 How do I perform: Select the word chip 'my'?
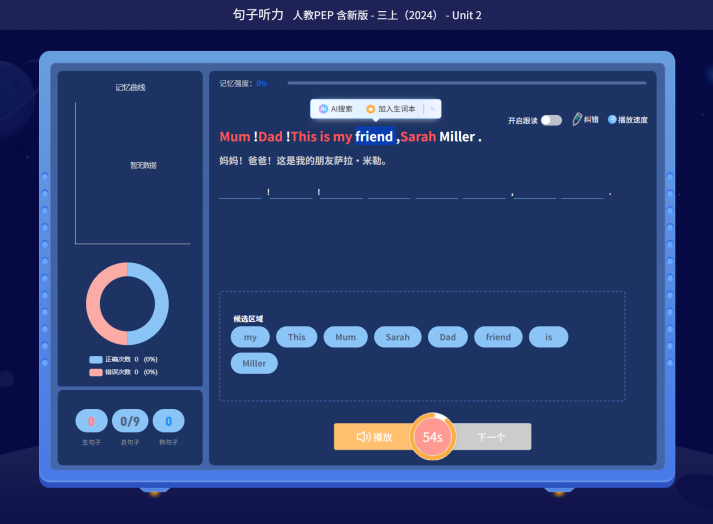[x=250, y=337]
